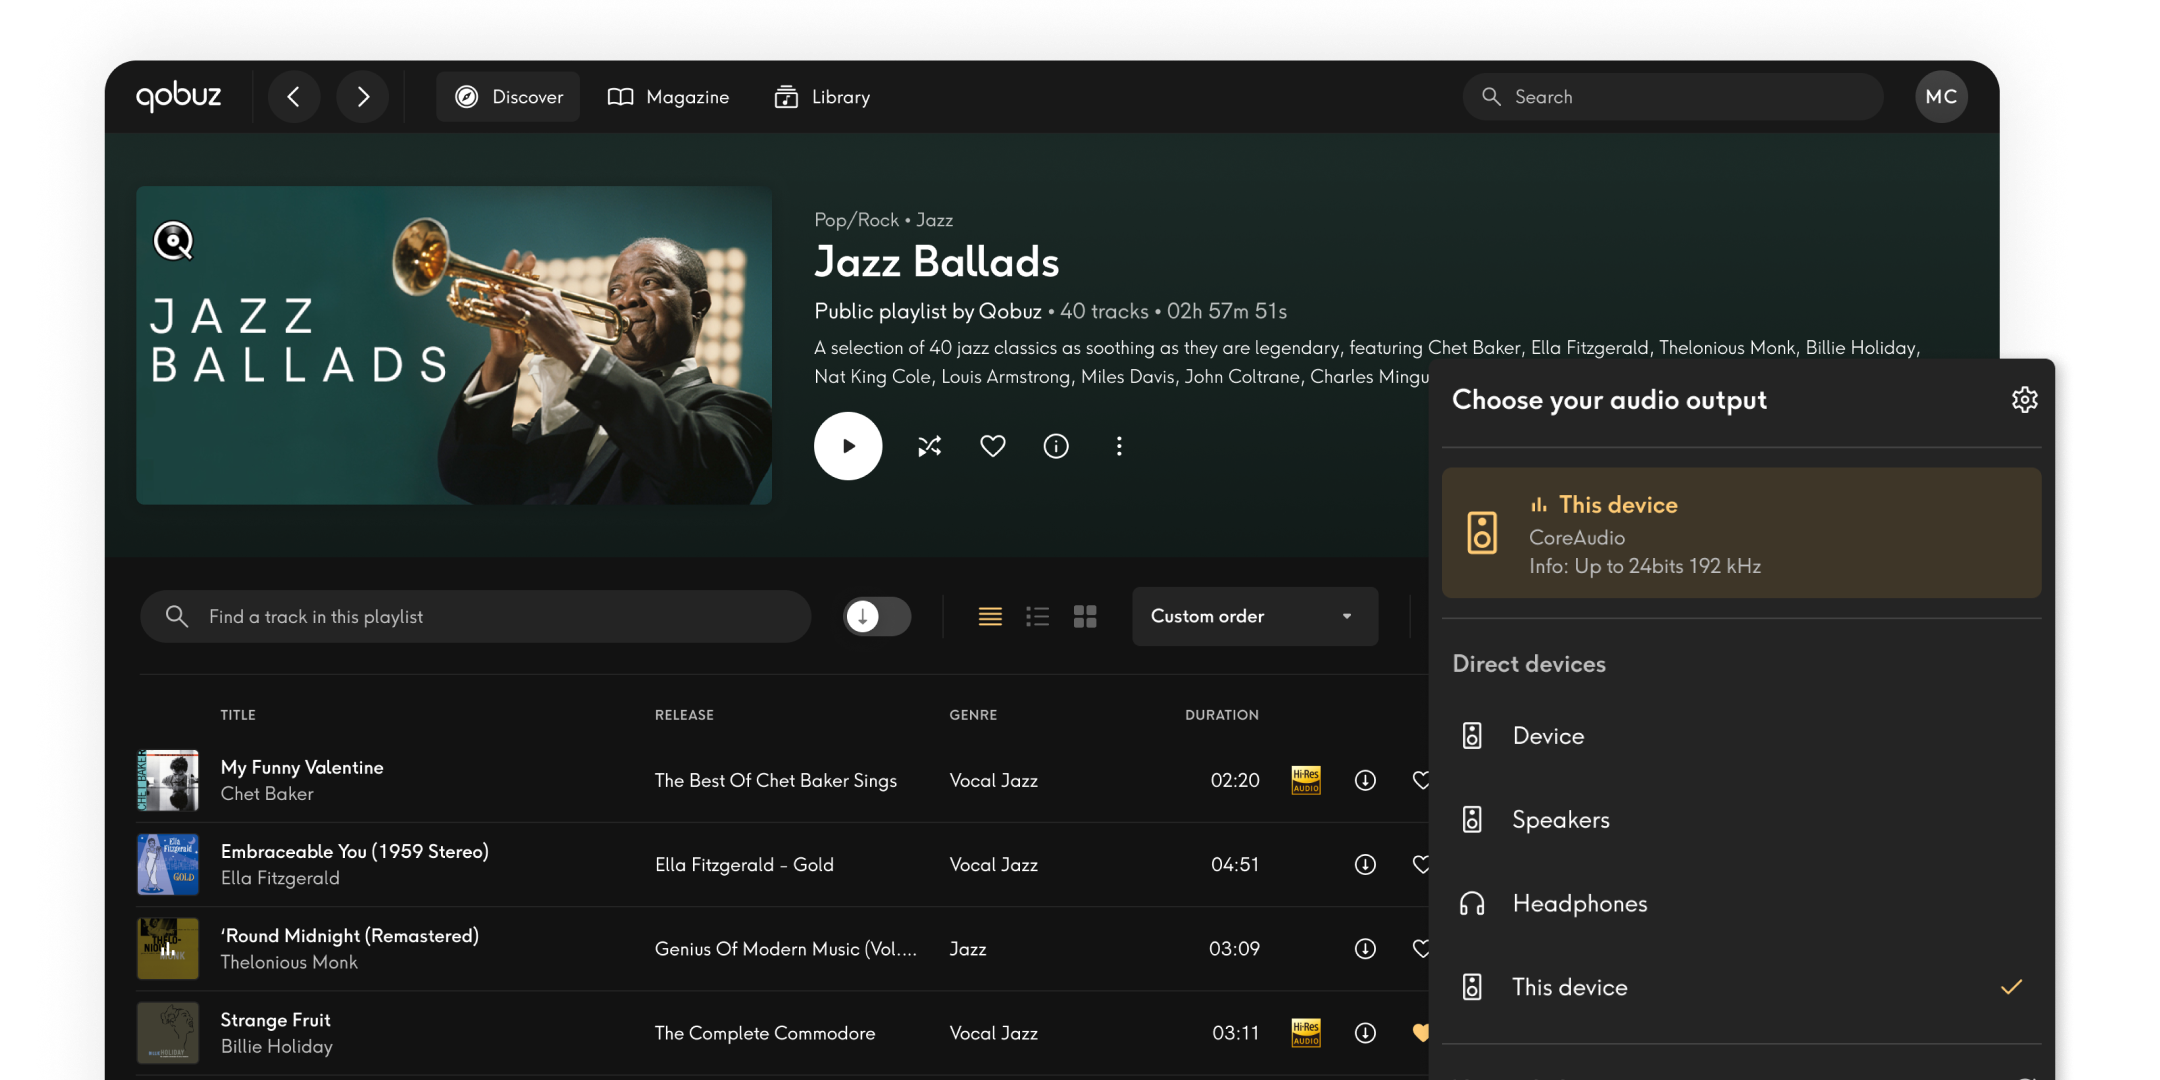Open the Magazine tab

point(669,97)
